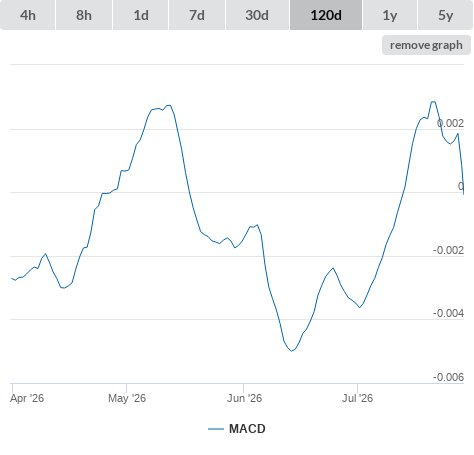Select the 4h time range tab
The image size is (474, 455).
(x=28, y=15)
